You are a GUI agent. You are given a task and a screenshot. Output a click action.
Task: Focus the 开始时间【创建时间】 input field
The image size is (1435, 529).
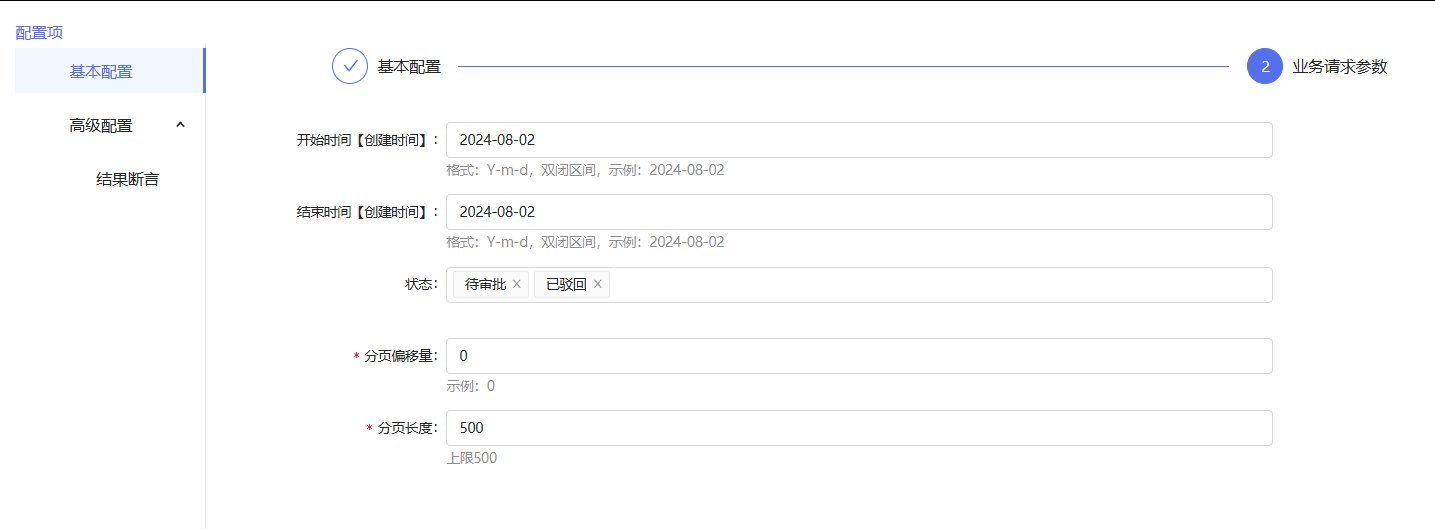(858, 140)
